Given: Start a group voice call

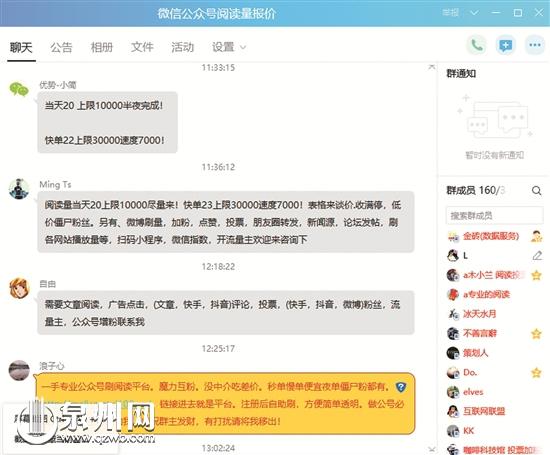Looking at the screenshot, I should click(x=476, y=45).
